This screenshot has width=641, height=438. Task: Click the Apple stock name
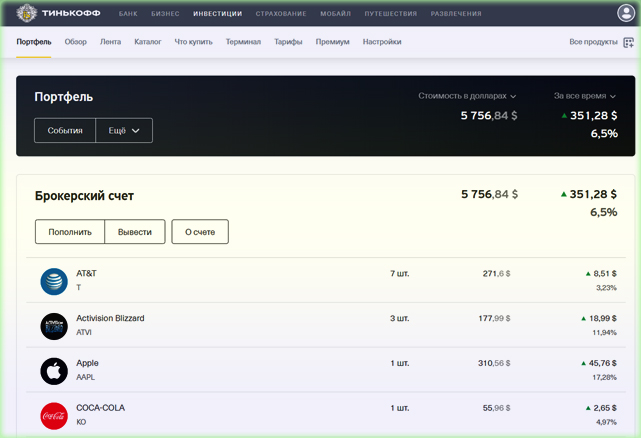[x=87, y=363]
